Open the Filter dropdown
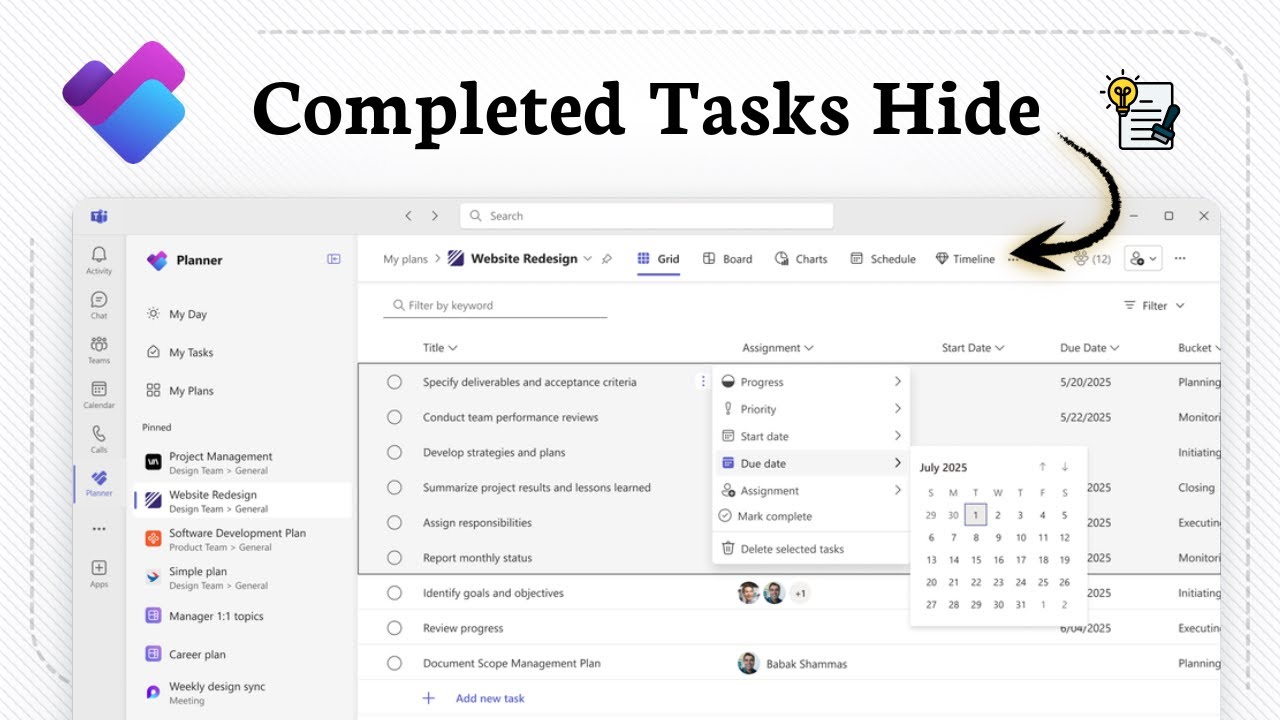The width and height of the screenshot is (1280, 720). 1154,305
